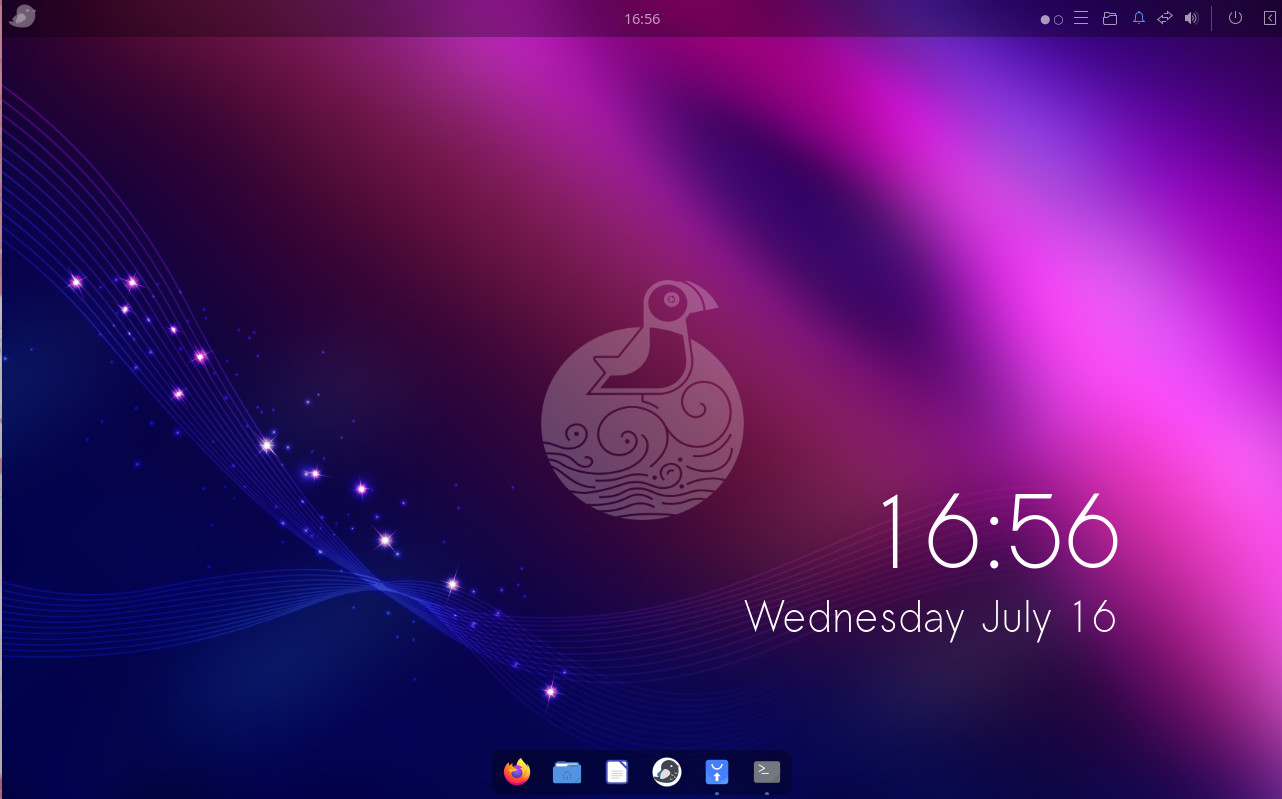Show notifications via the bell icon
The height and width of the screenshot is (799, 1282).
coord(1138,18)
